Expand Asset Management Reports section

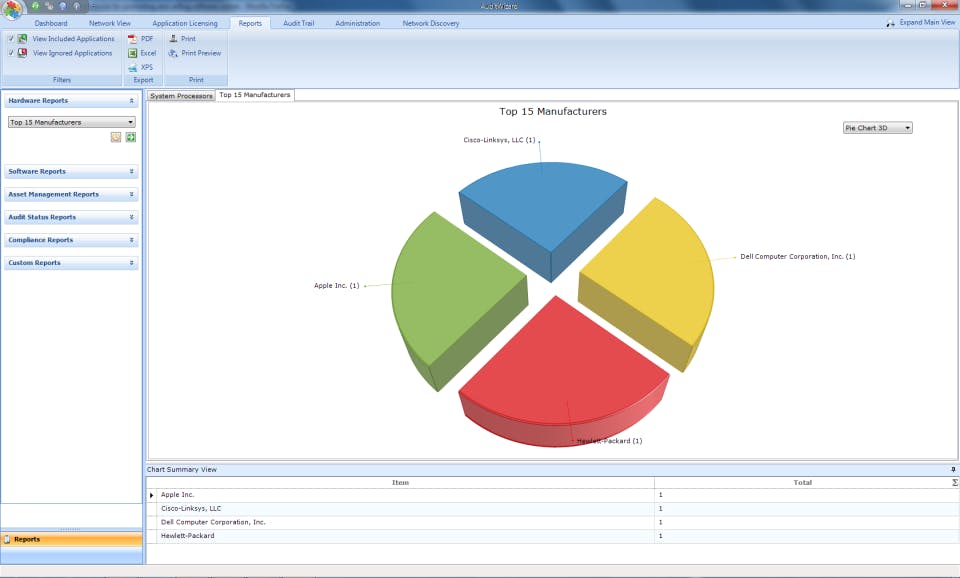coord(71,194)
